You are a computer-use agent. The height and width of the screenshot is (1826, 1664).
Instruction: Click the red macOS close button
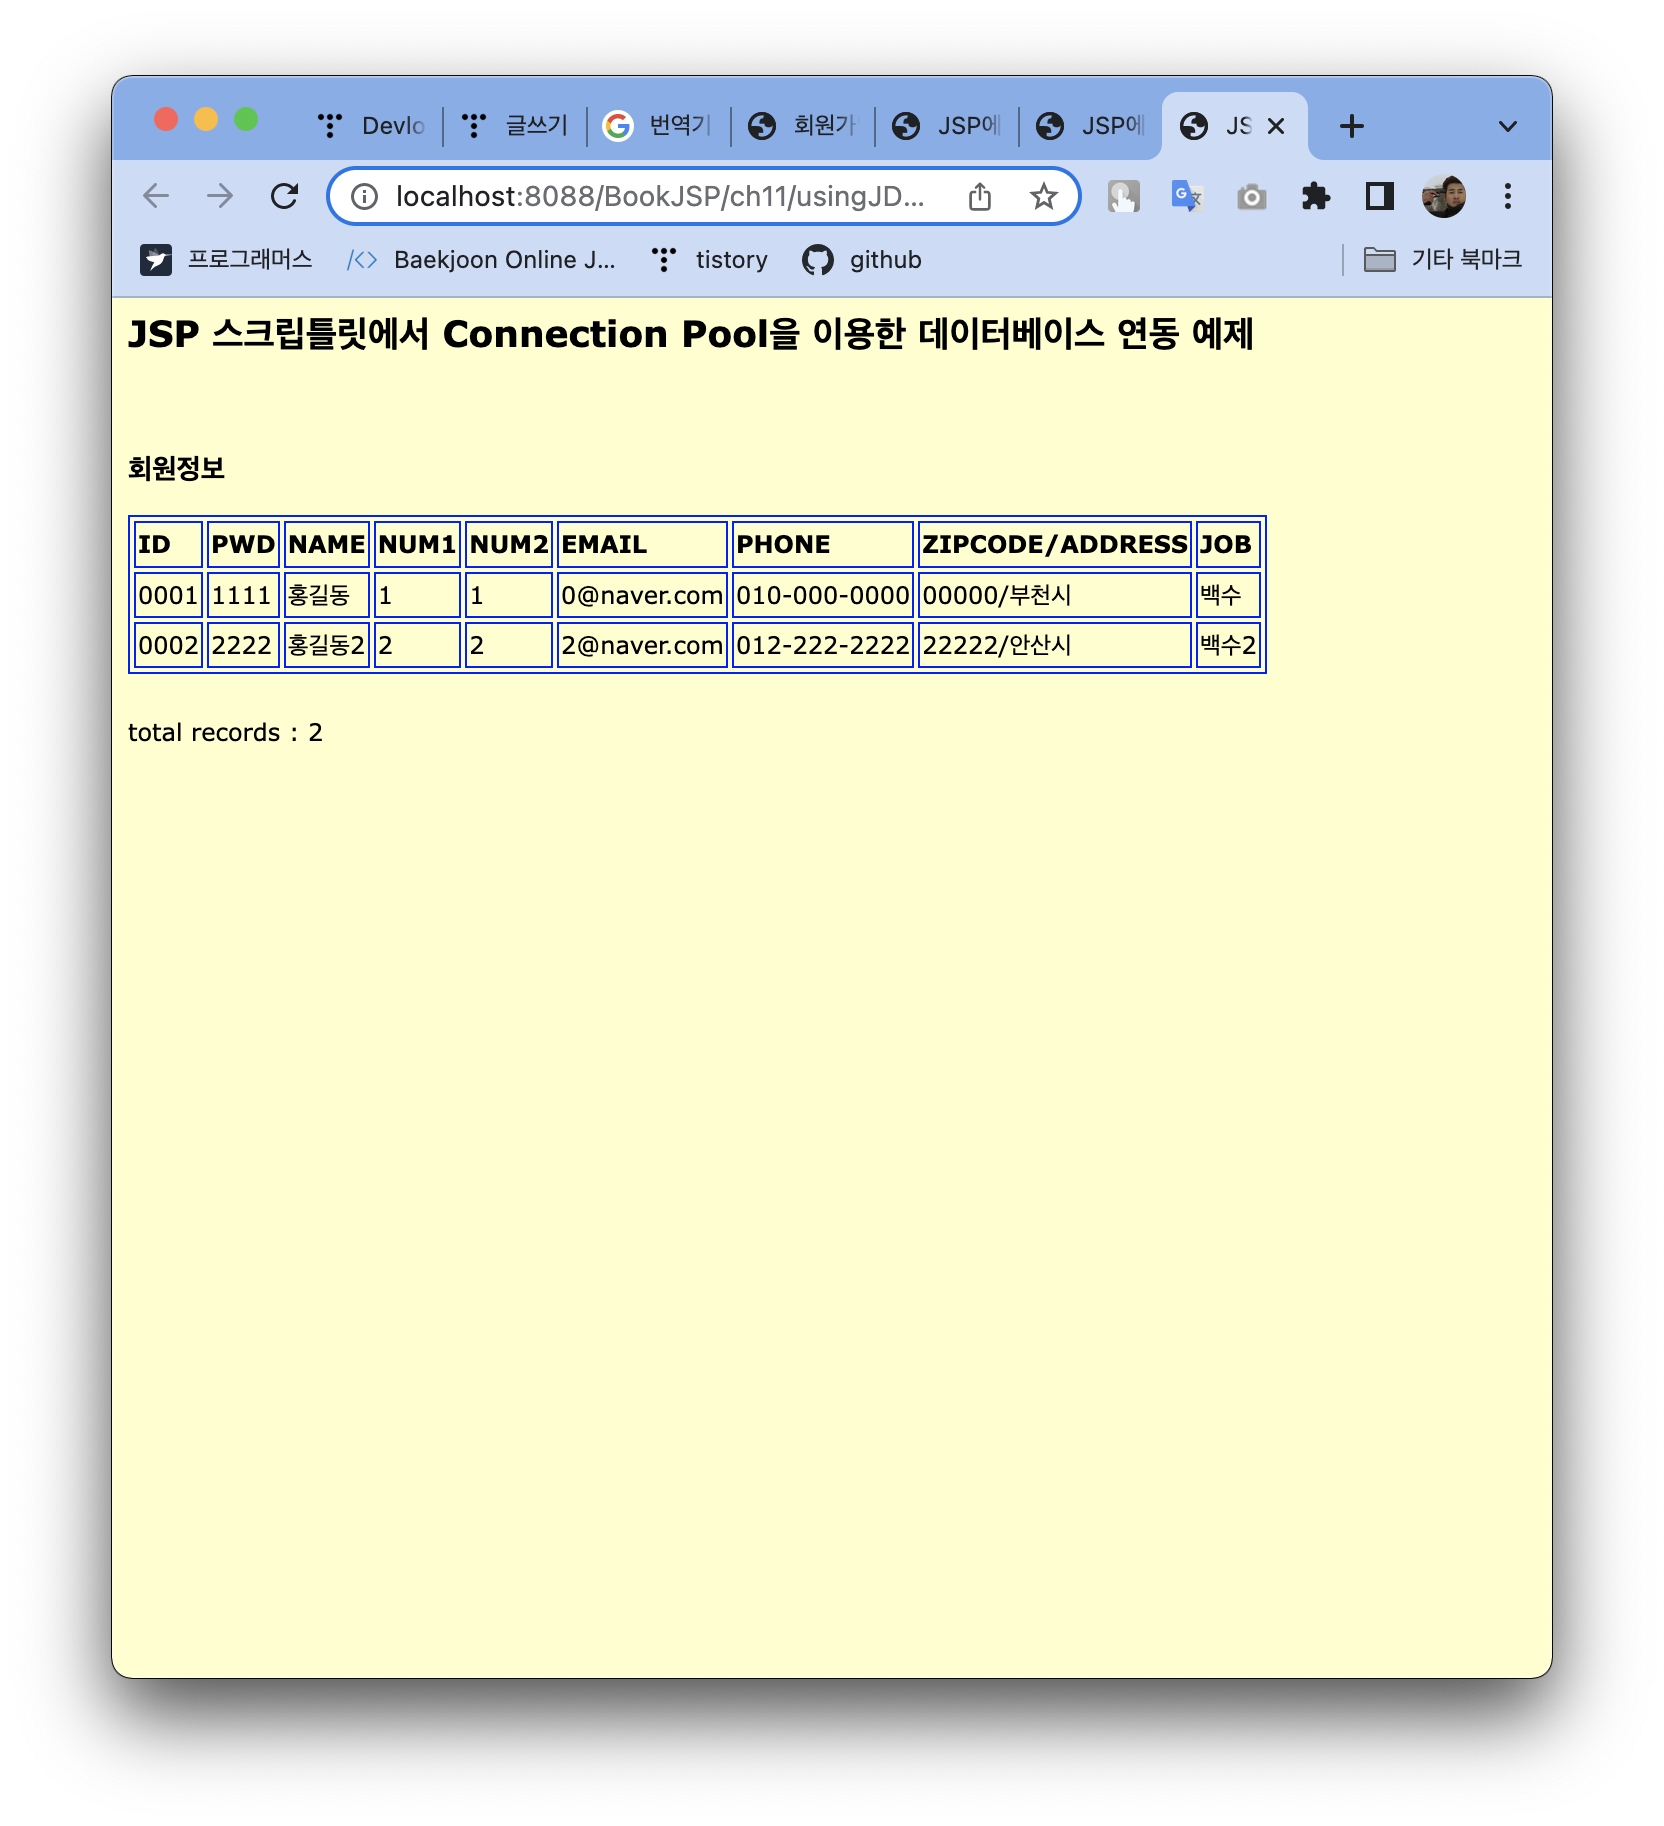166,120
